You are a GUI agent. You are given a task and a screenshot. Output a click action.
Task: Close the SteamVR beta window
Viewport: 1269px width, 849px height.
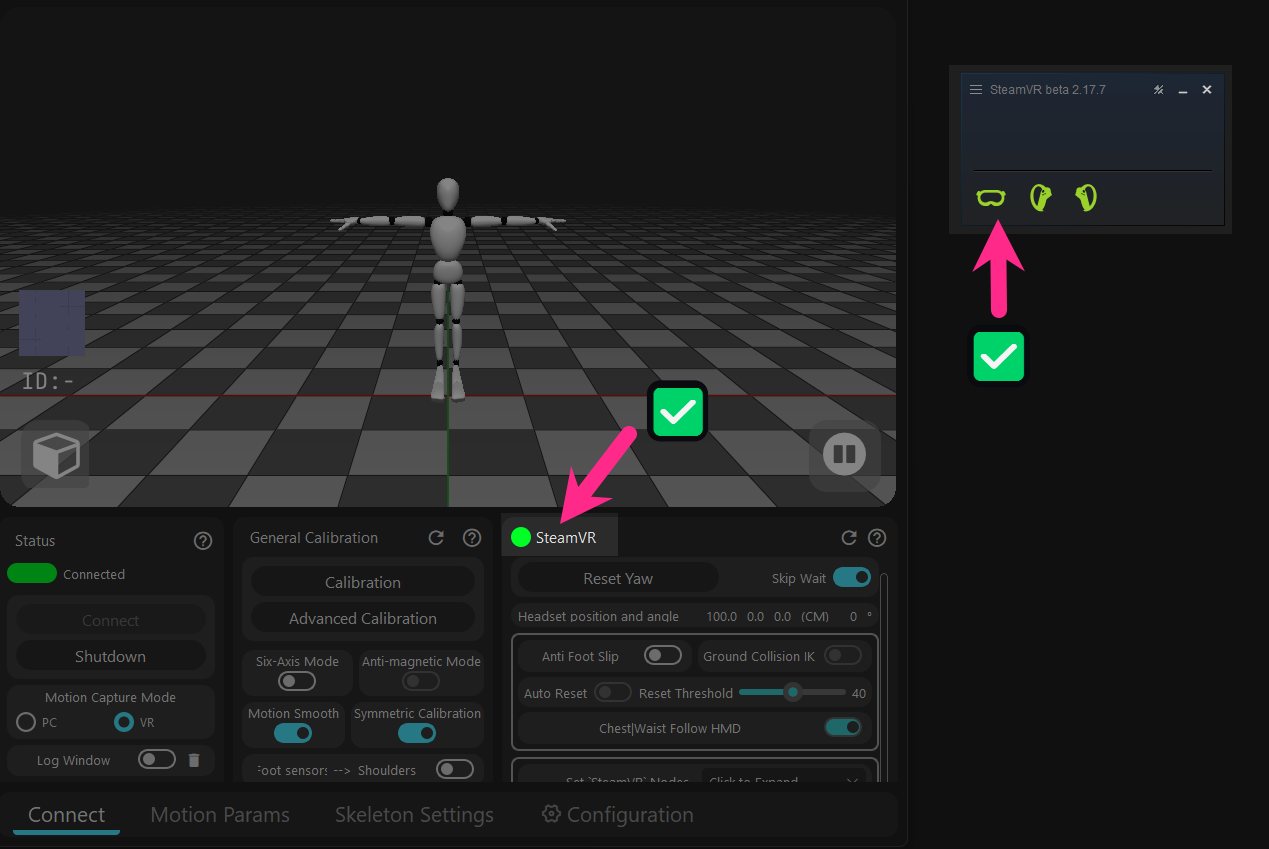1207,89
